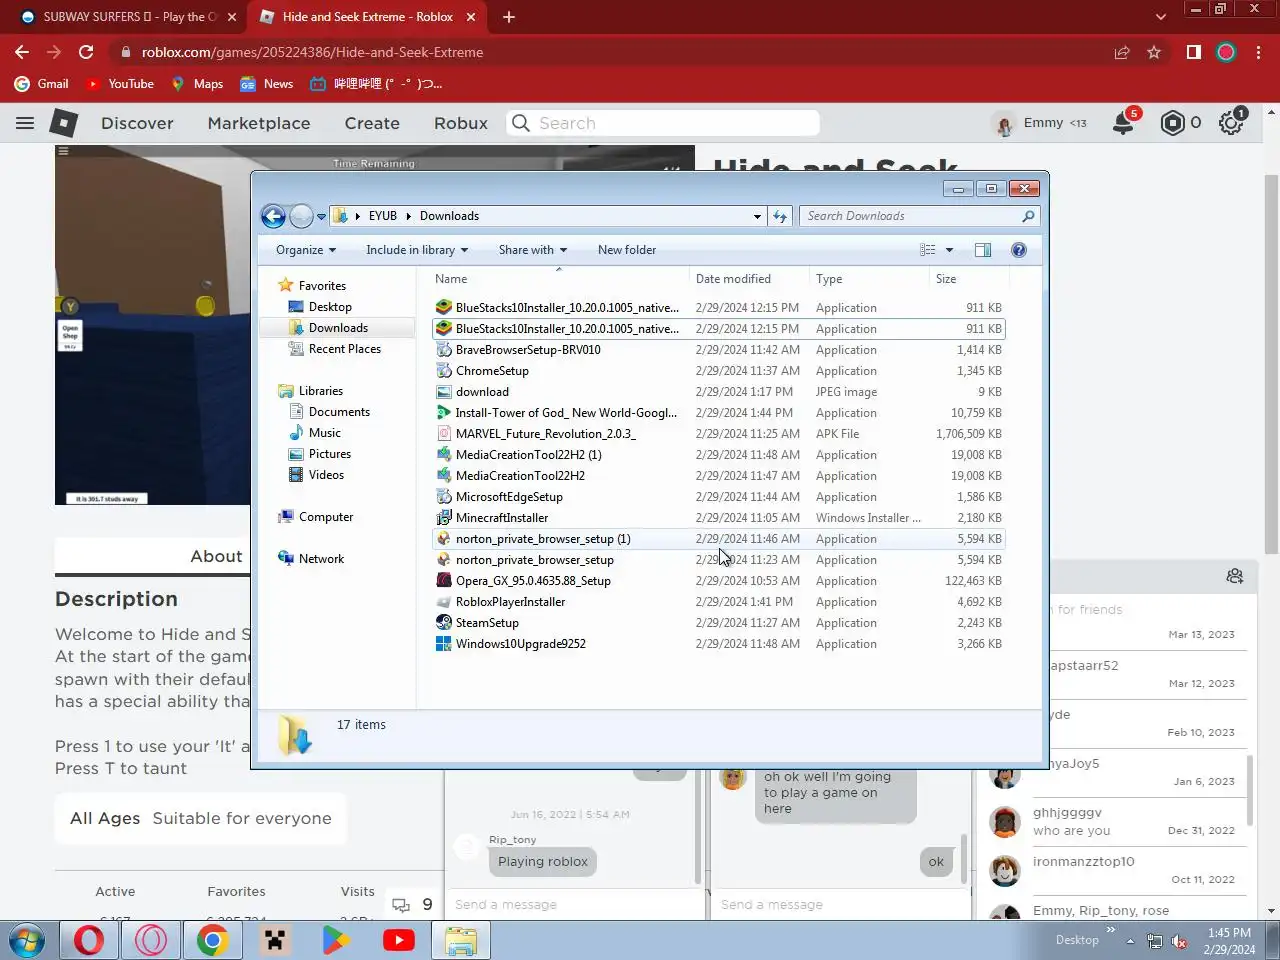Open File Explorer taskbar button
The image size is (1280, 960).
tap(460, 941)
